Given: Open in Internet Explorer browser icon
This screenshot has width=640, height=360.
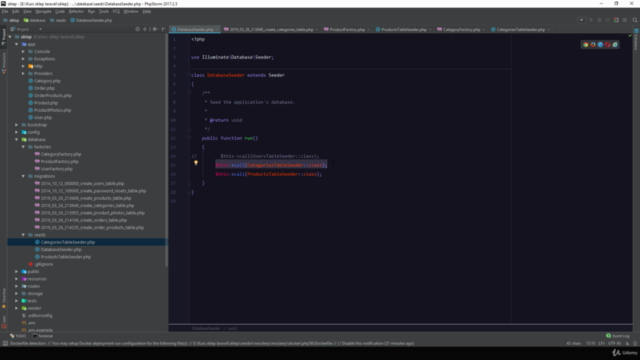Looking at the screenshot, I should pos(615,44).
